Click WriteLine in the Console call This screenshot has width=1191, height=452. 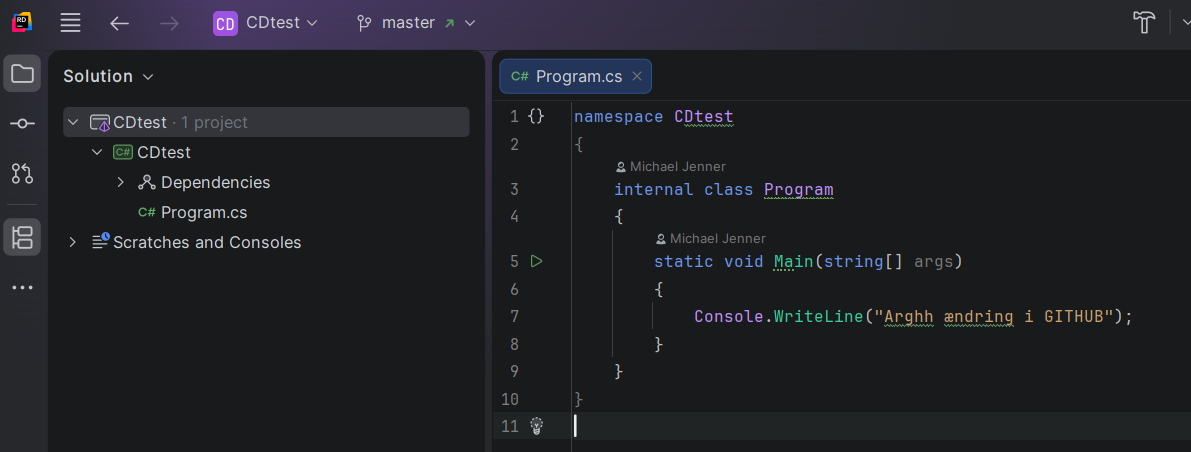click(819, 317)
